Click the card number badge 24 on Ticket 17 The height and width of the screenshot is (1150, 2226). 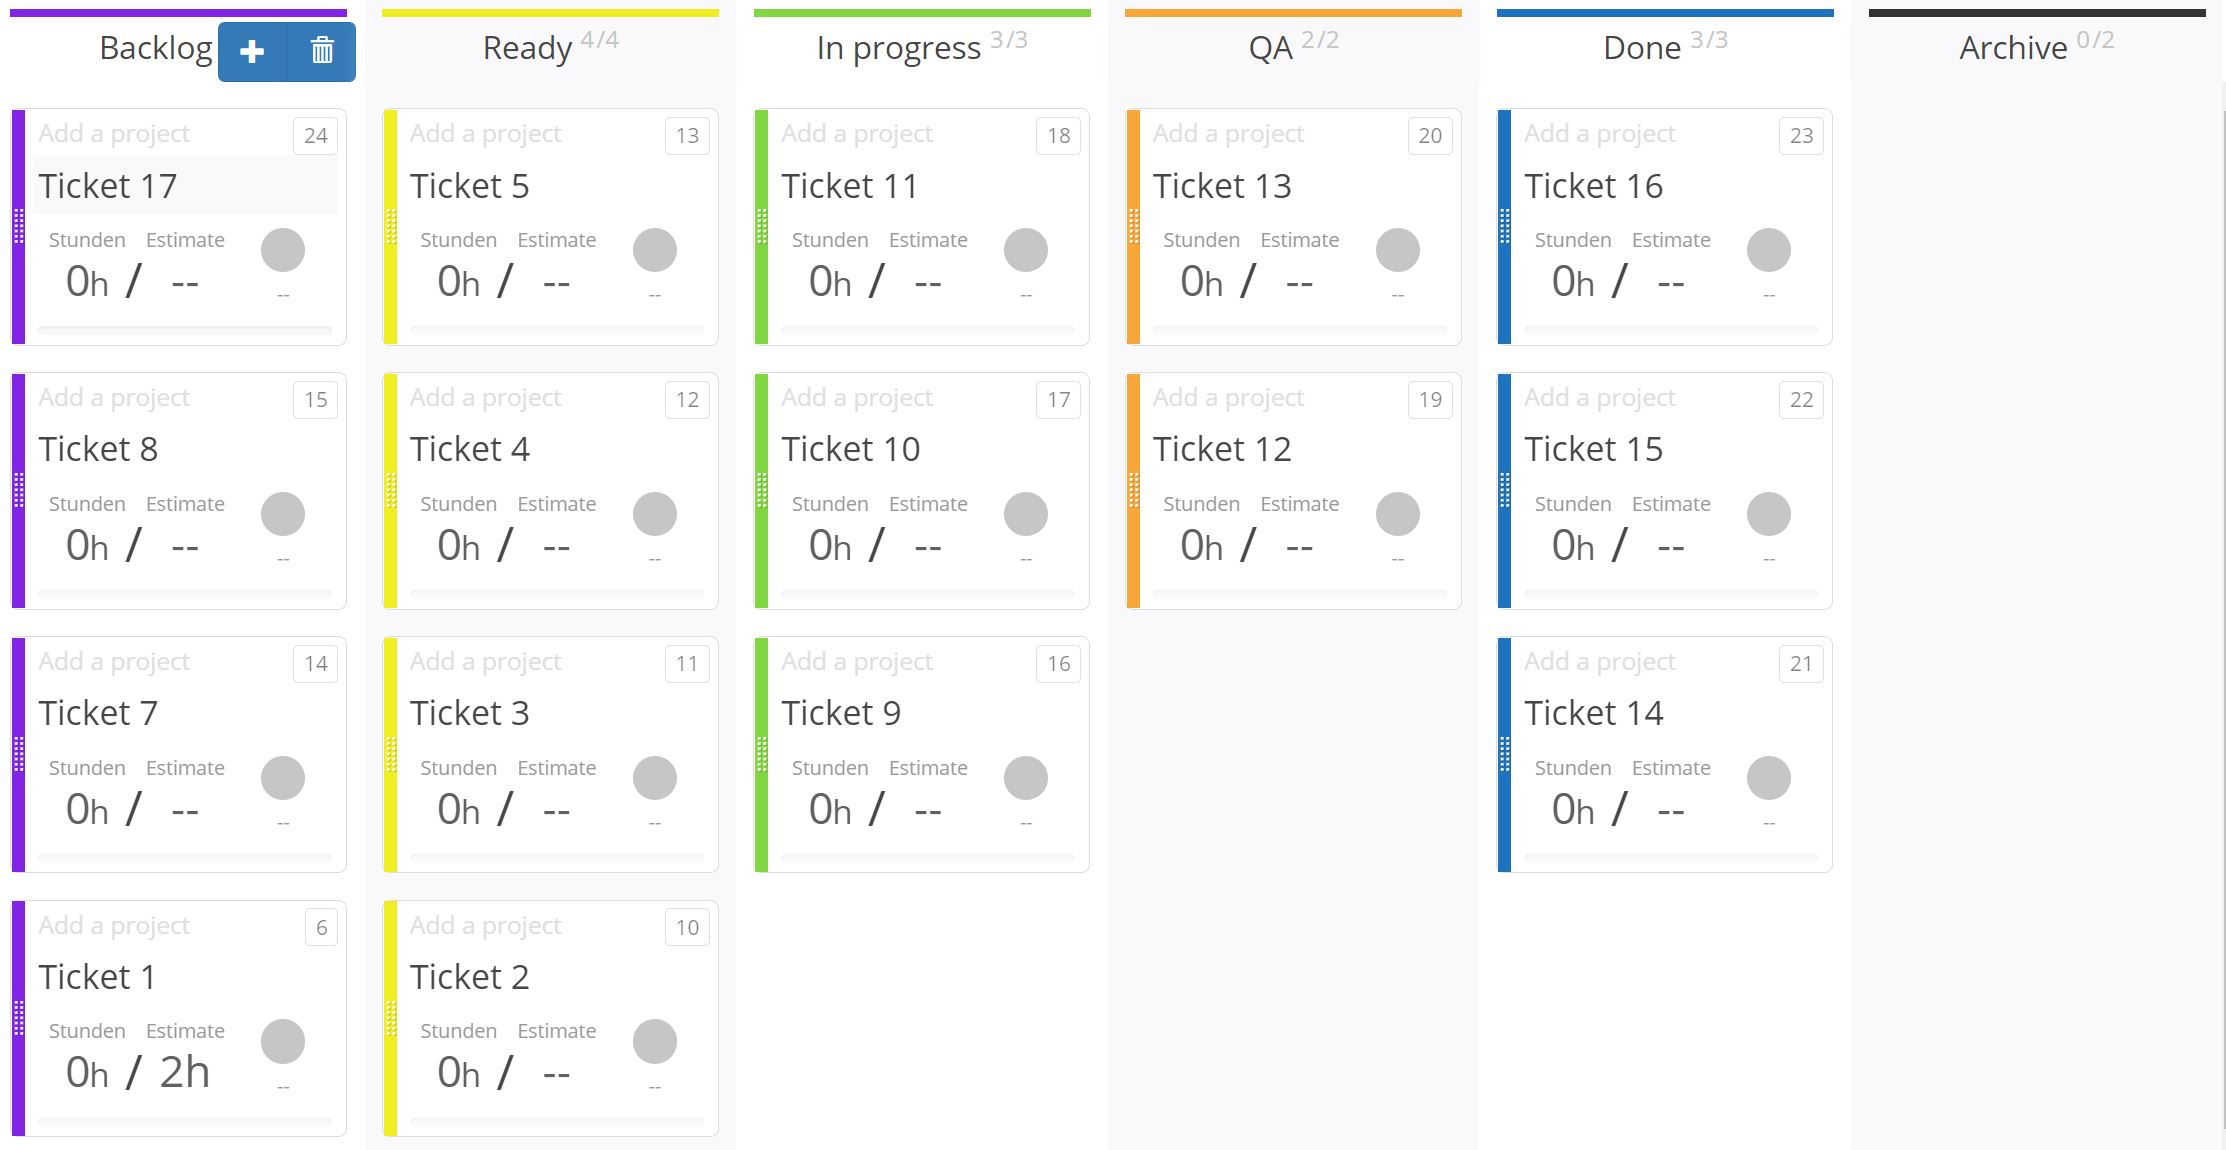click(314, 136)
